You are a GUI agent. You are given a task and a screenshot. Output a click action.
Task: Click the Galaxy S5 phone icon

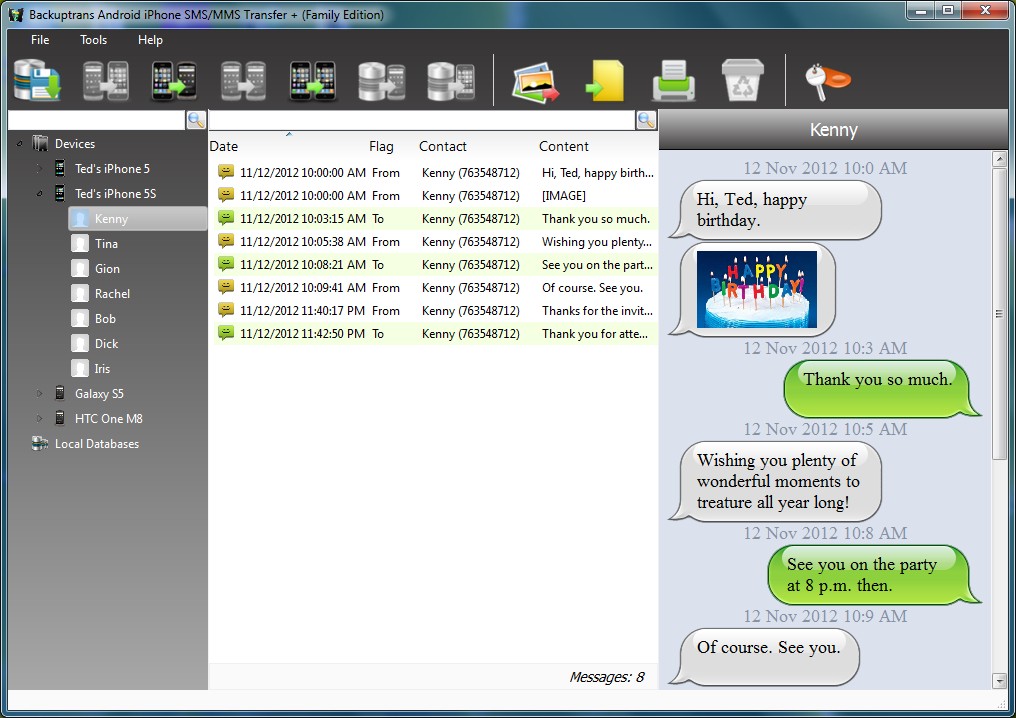(x=60, y=393)
